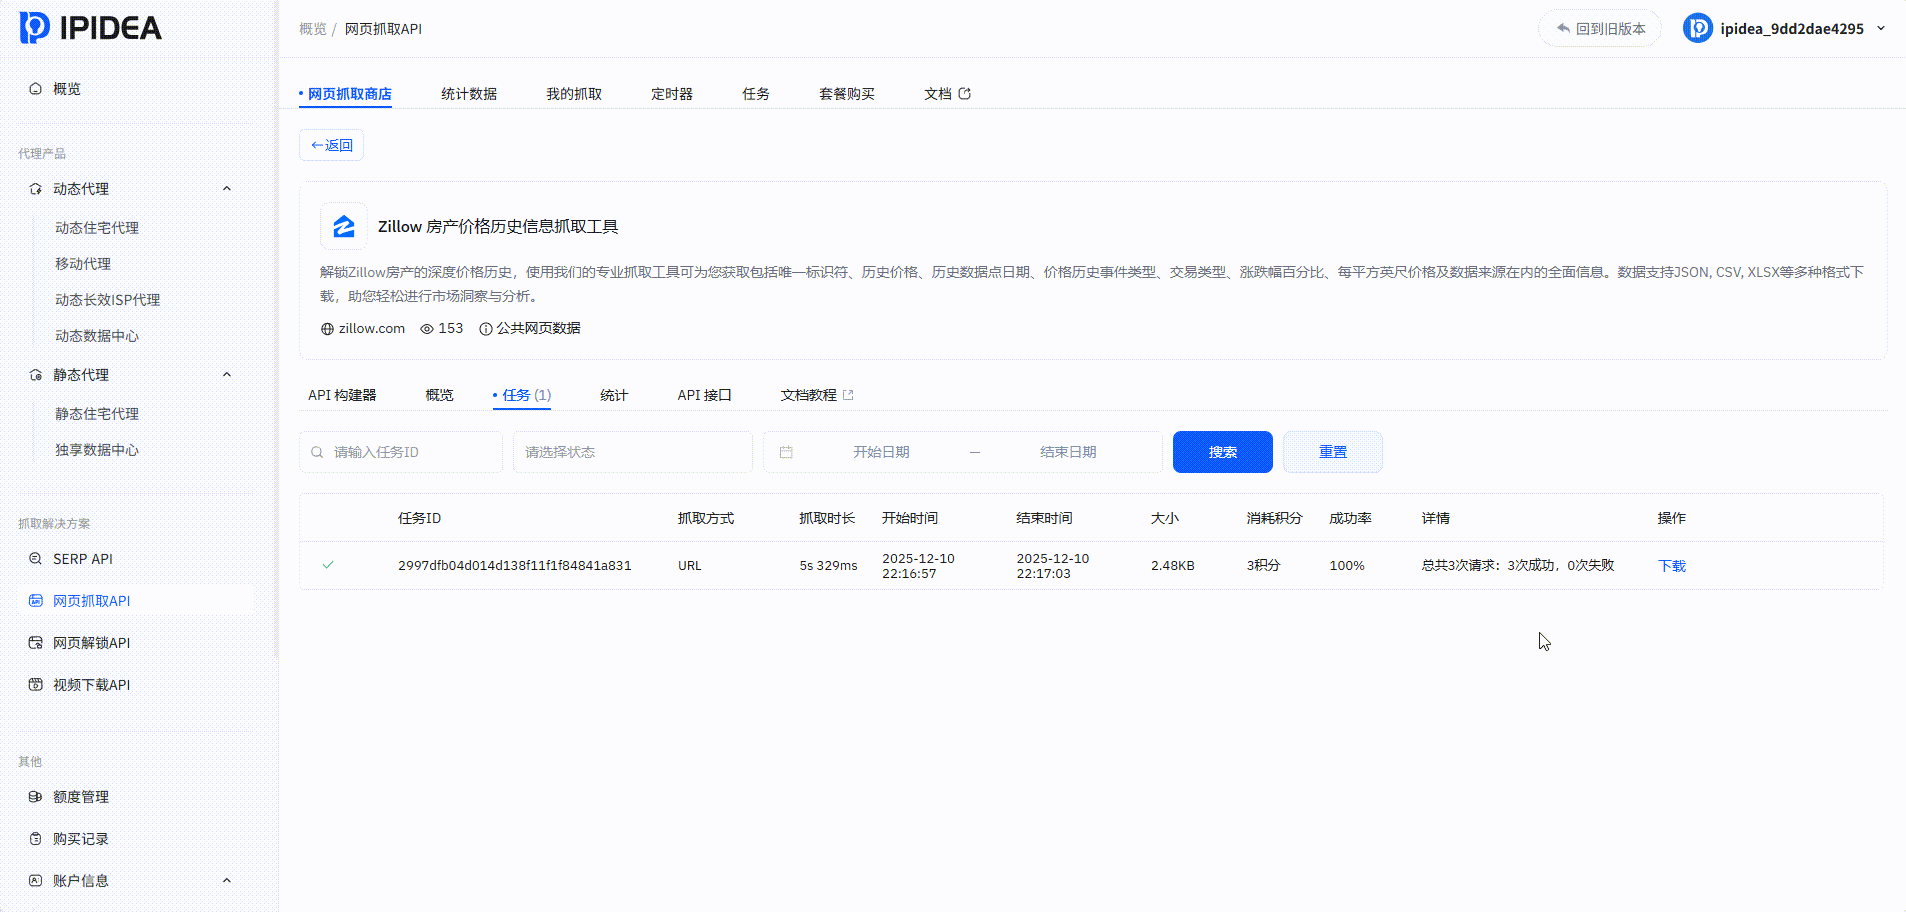Switch to the 统计数据 tab
Screen dimensions: 1906x912
click(x=469, y=94)
